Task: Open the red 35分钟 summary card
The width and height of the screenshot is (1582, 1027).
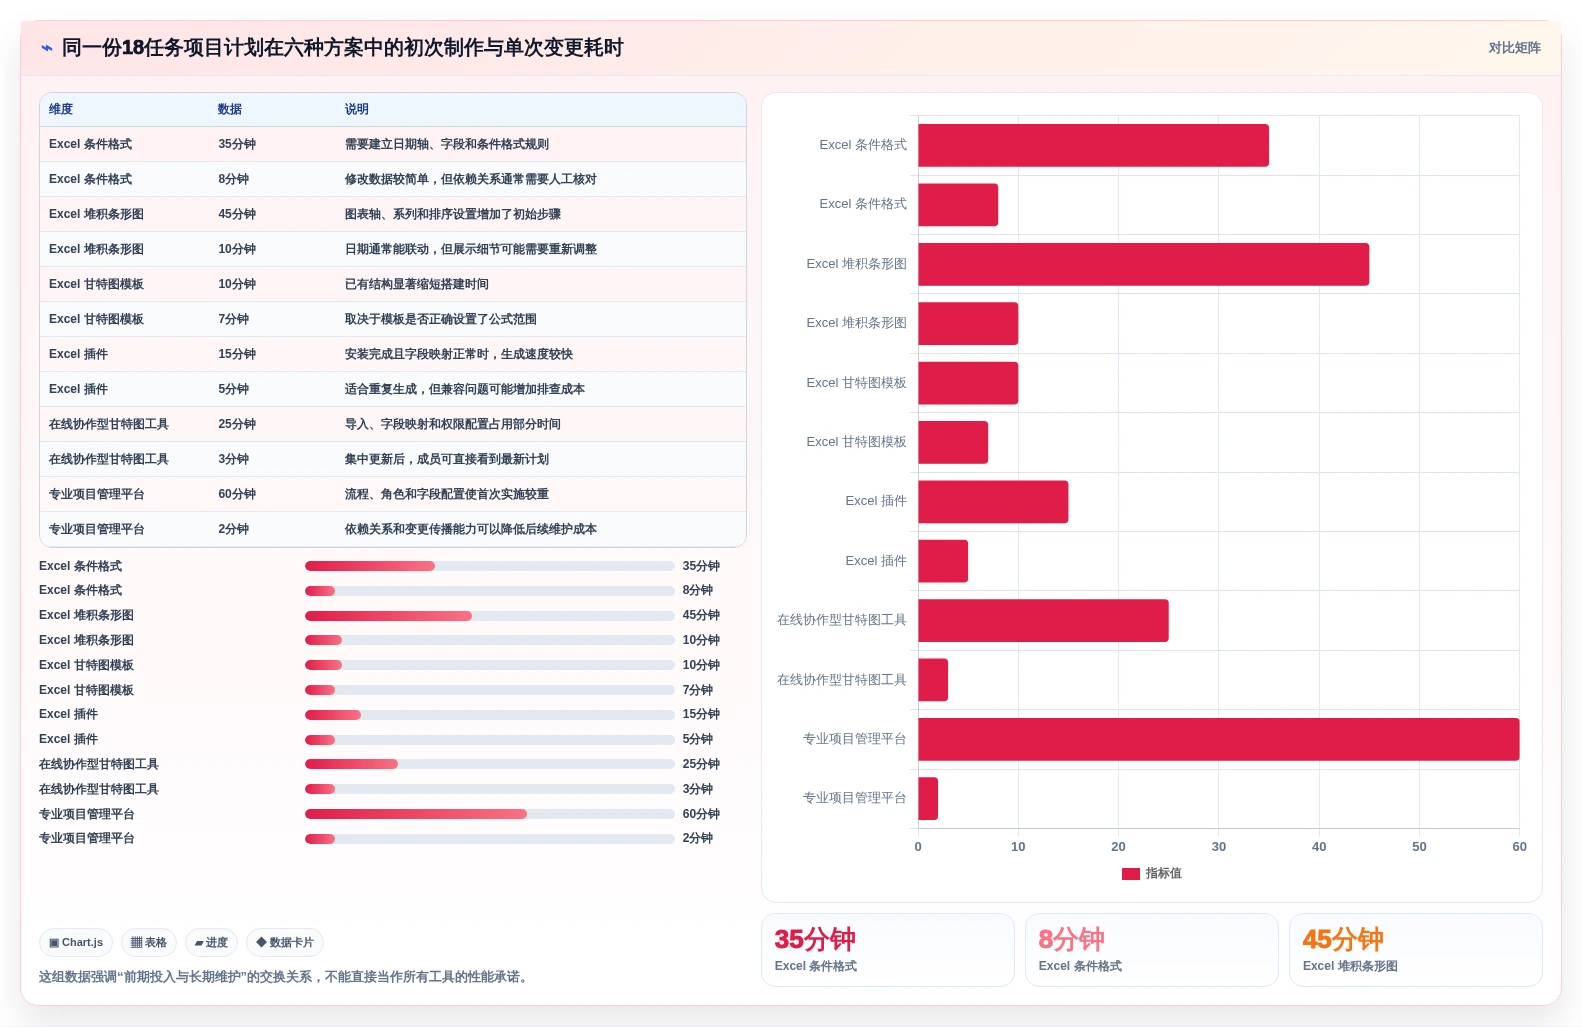Action: pos(888,950)
